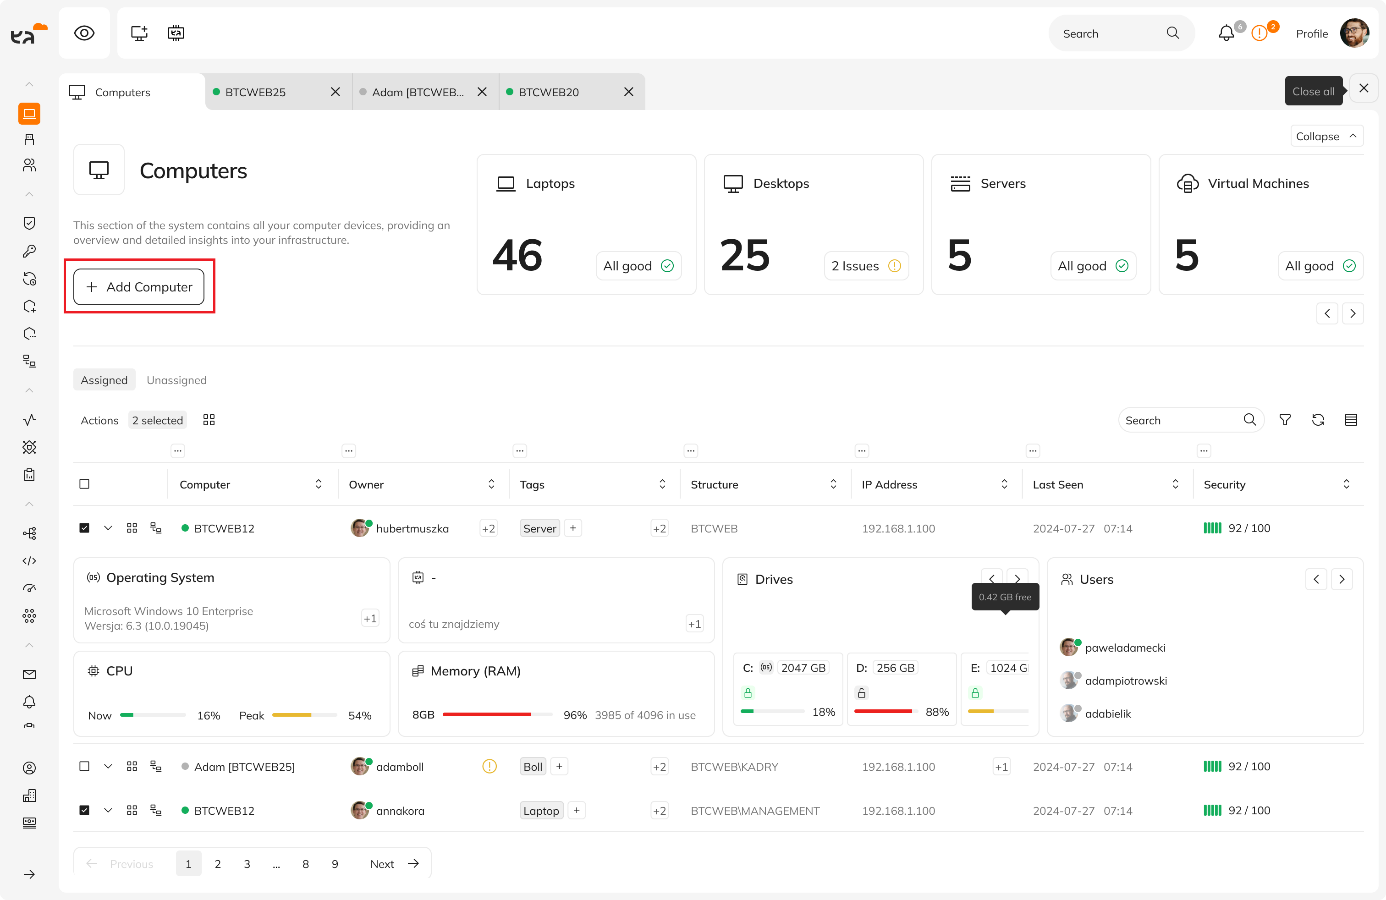Click the orange alert warning icon
The image size is (1386, 900).
[x=1260, y=33]
